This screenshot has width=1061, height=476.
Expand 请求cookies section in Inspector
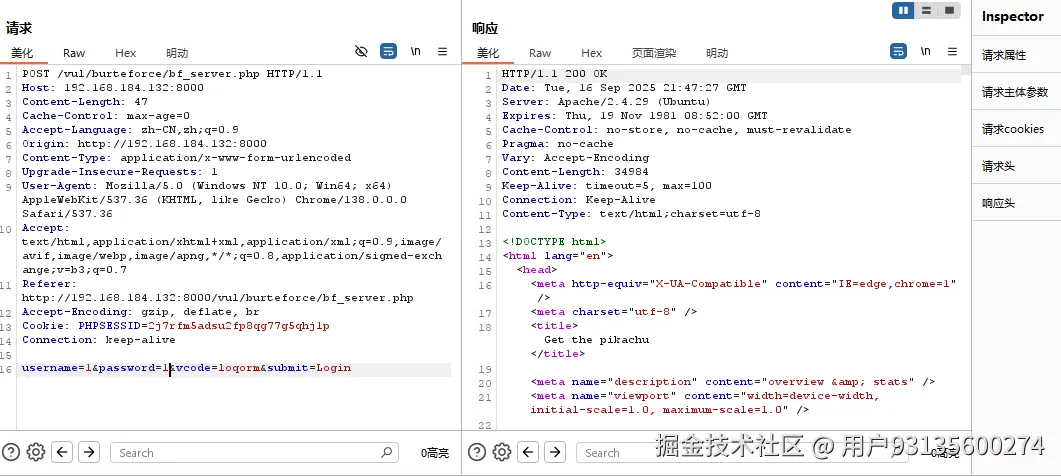pos(1016,129)
